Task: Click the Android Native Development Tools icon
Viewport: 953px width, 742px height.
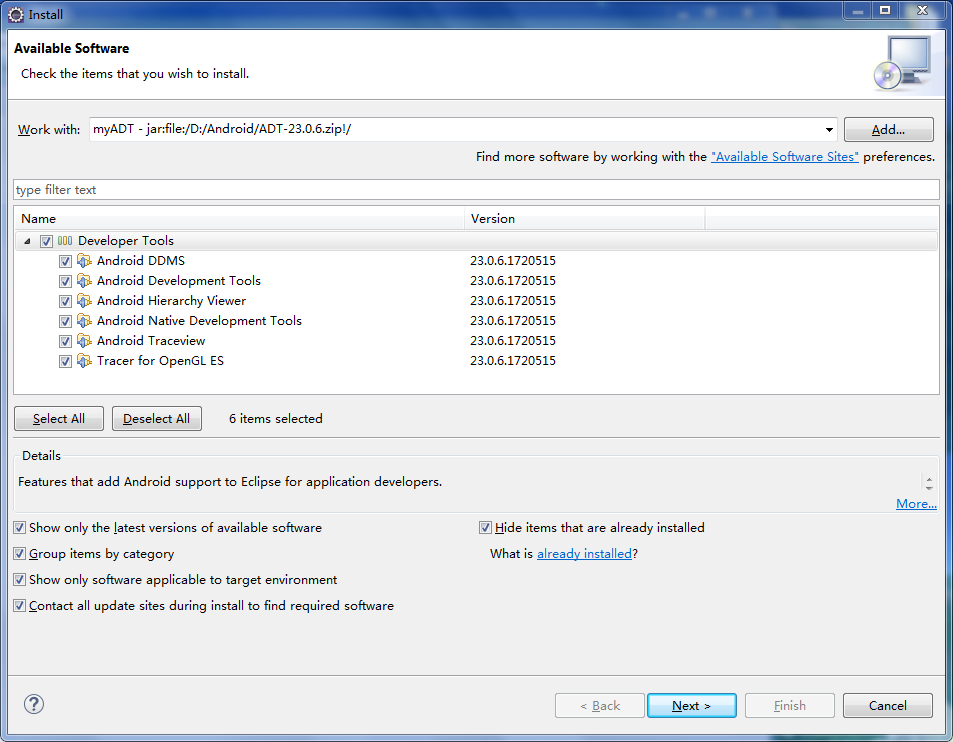Action: pos(84,321)
